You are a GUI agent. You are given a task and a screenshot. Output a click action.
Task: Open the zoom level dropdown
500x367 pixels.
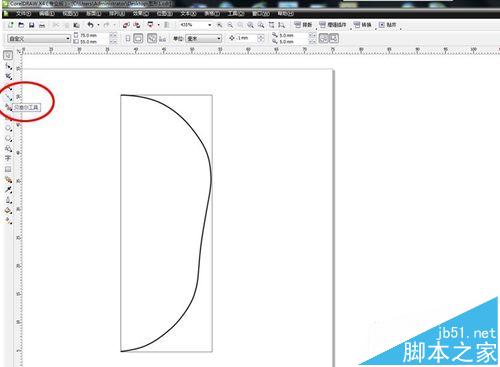point(210,25)
